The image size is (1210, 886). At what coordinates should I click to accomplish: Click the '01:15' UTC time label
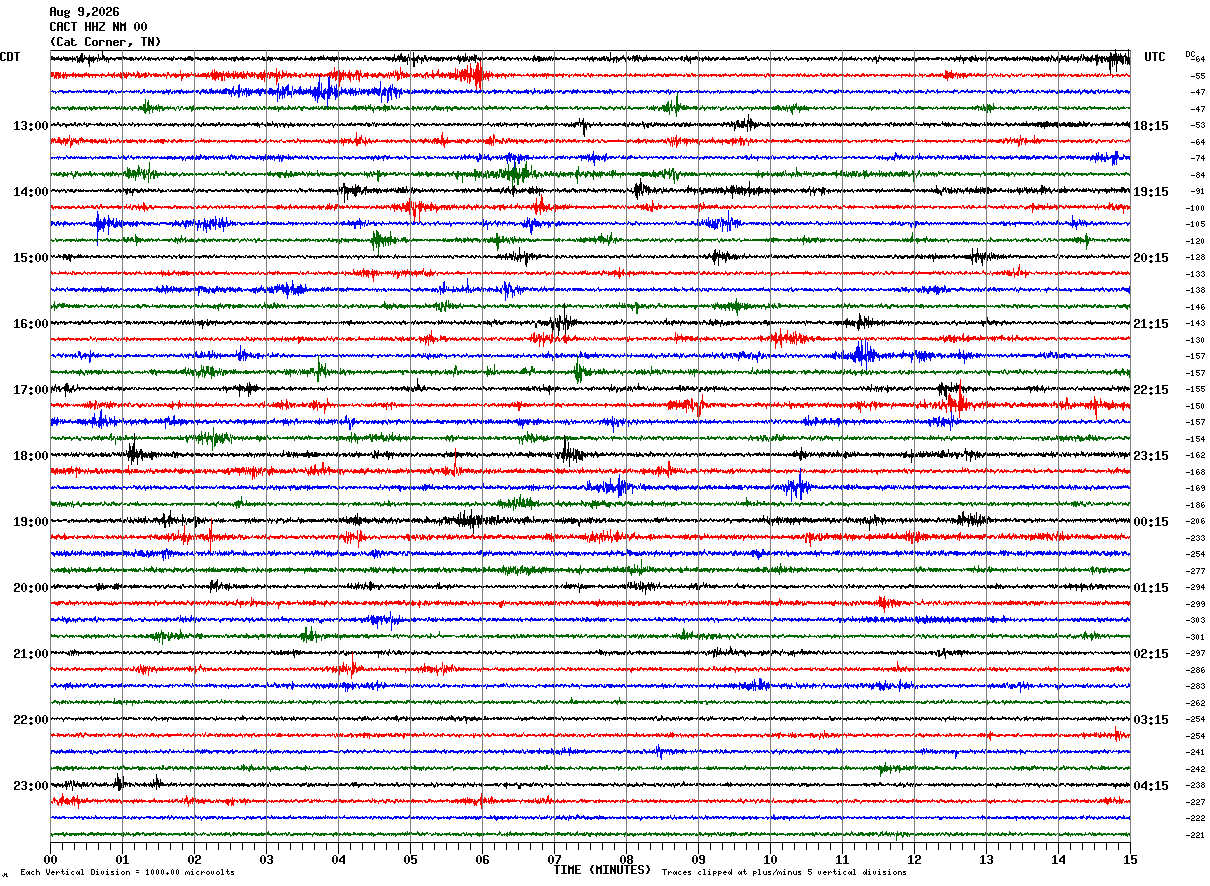[1151, 588]
